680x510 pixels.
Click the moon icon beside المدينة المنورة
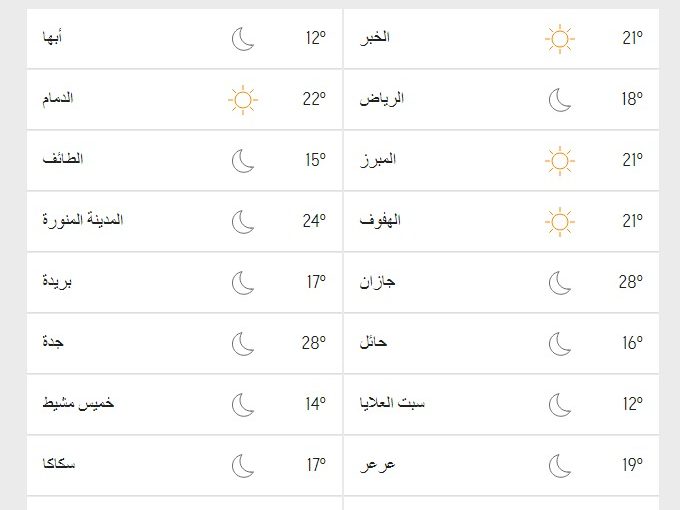tap(243, 221)
